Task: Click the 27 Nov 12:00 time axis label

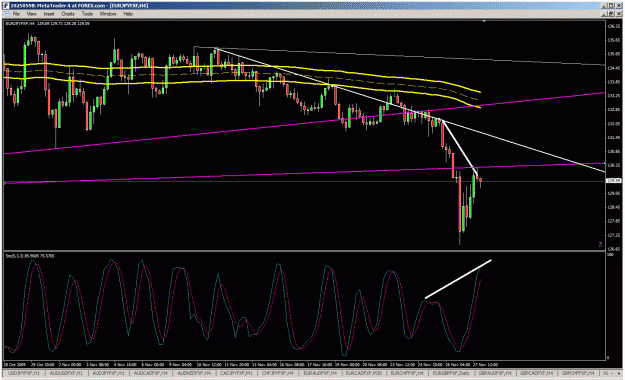Action: 485,364
